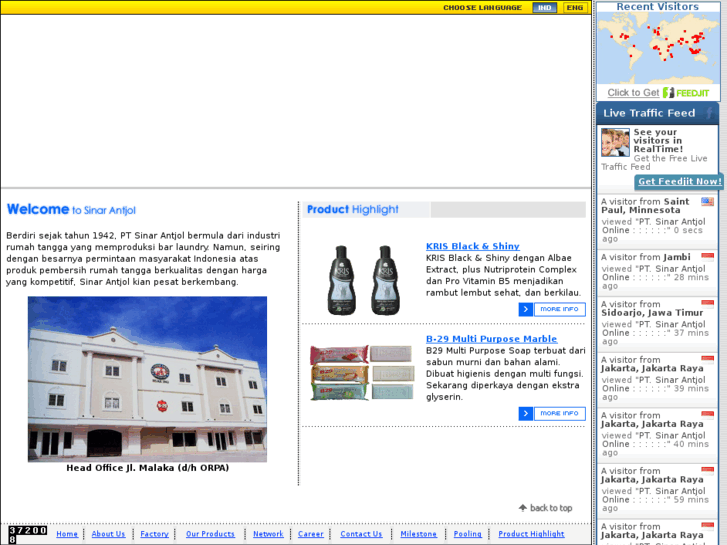Click the Facebook icon in Live Traffic Feed header
Image resolution: width=727 pixels, height=545 pixels.
coord(709,113)
